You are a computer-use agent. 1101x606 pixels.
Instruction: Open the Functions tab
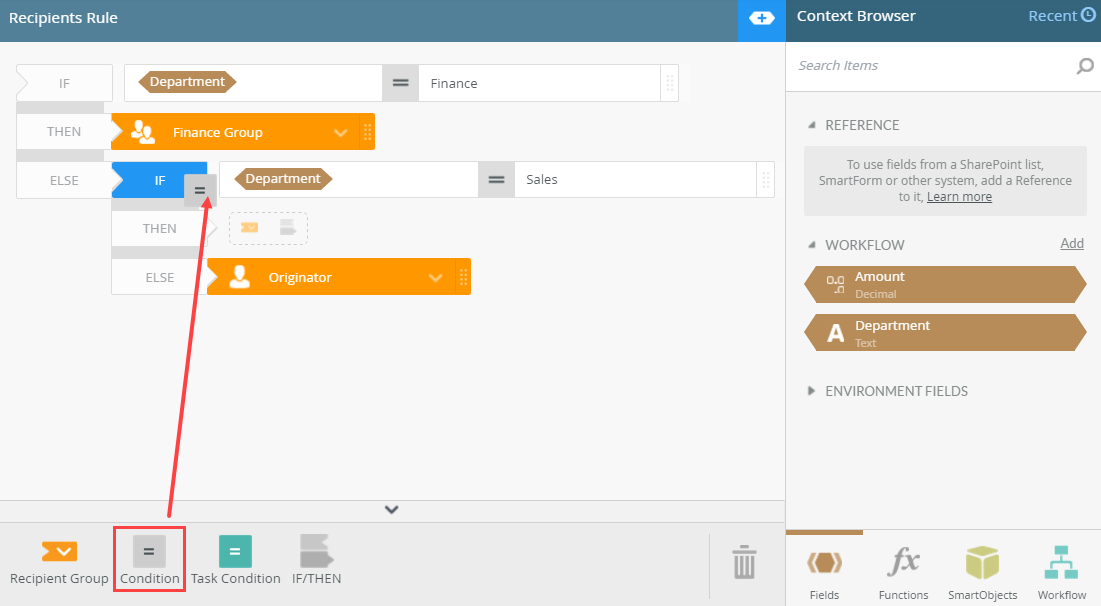coord(903,574)
